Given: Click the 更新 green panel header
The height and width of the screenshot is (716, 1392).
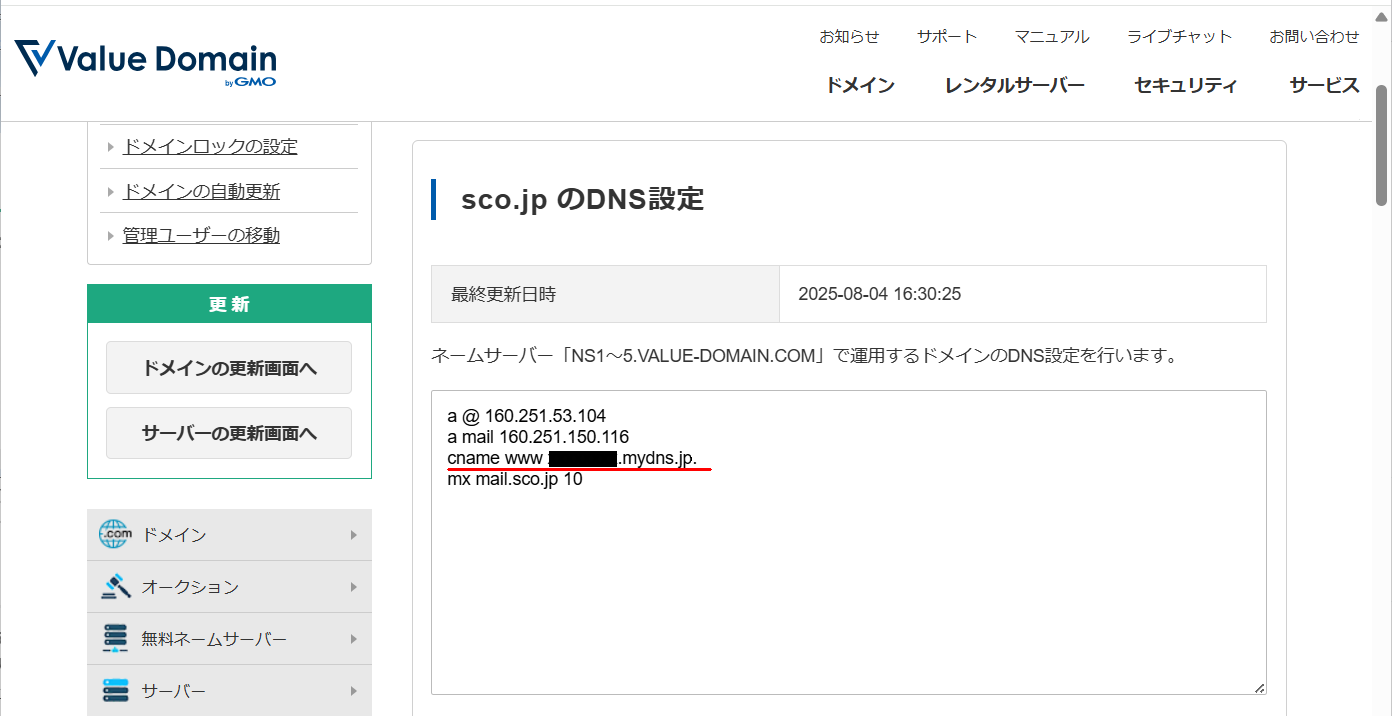Looking at the screenshot, I should [229, 304].
